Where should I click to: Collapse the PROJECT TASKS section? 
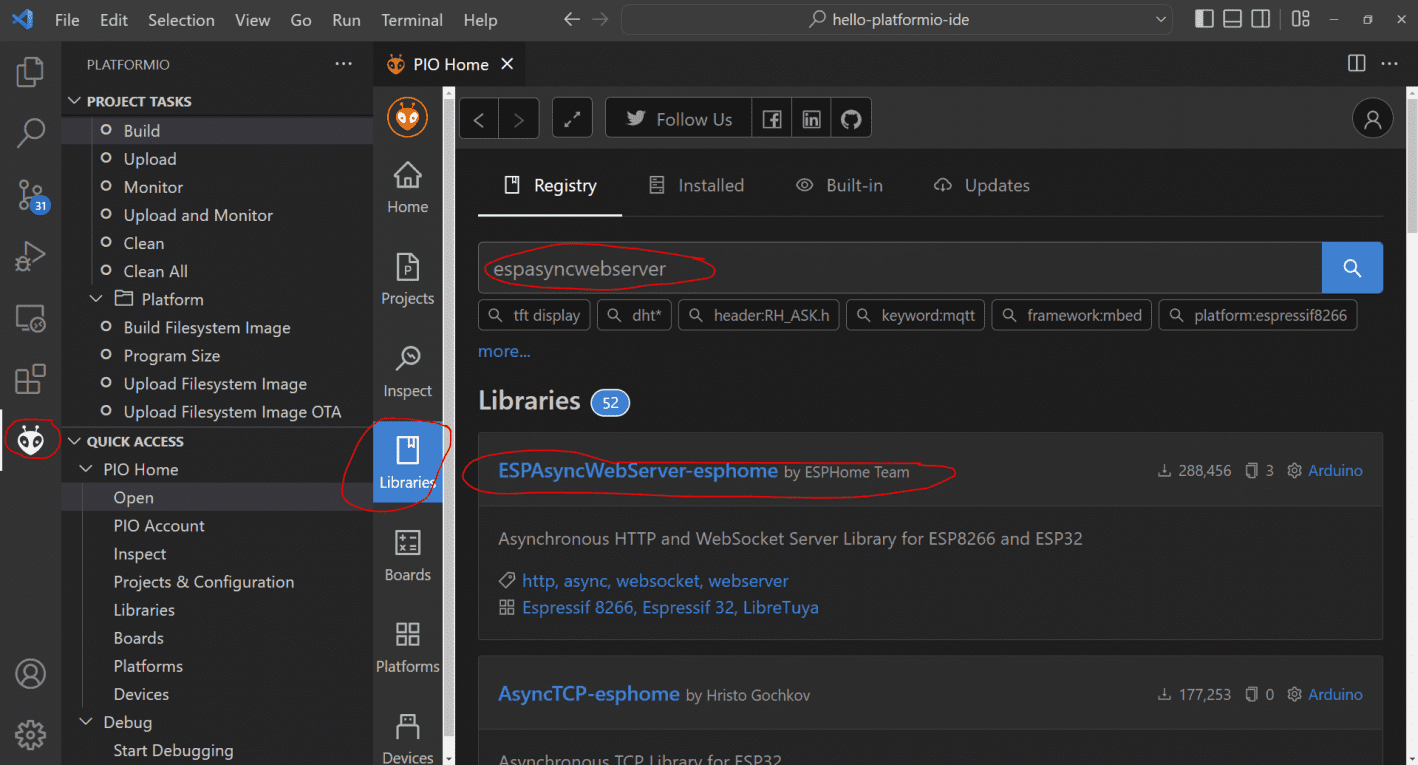(x=74, y=101)
